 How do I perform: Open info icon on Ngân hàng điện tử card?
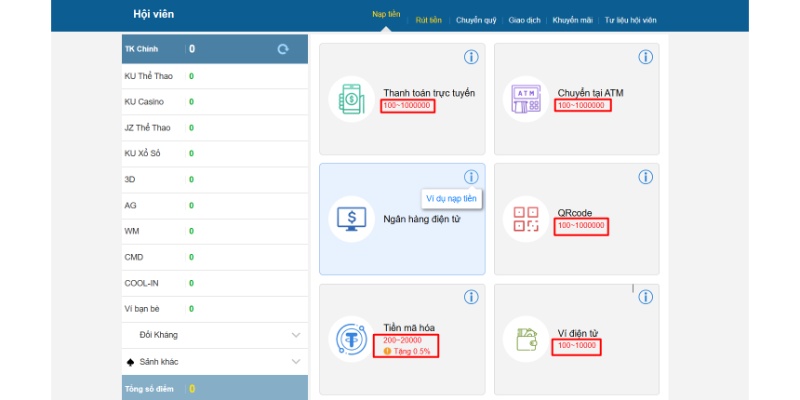(471, 177)
